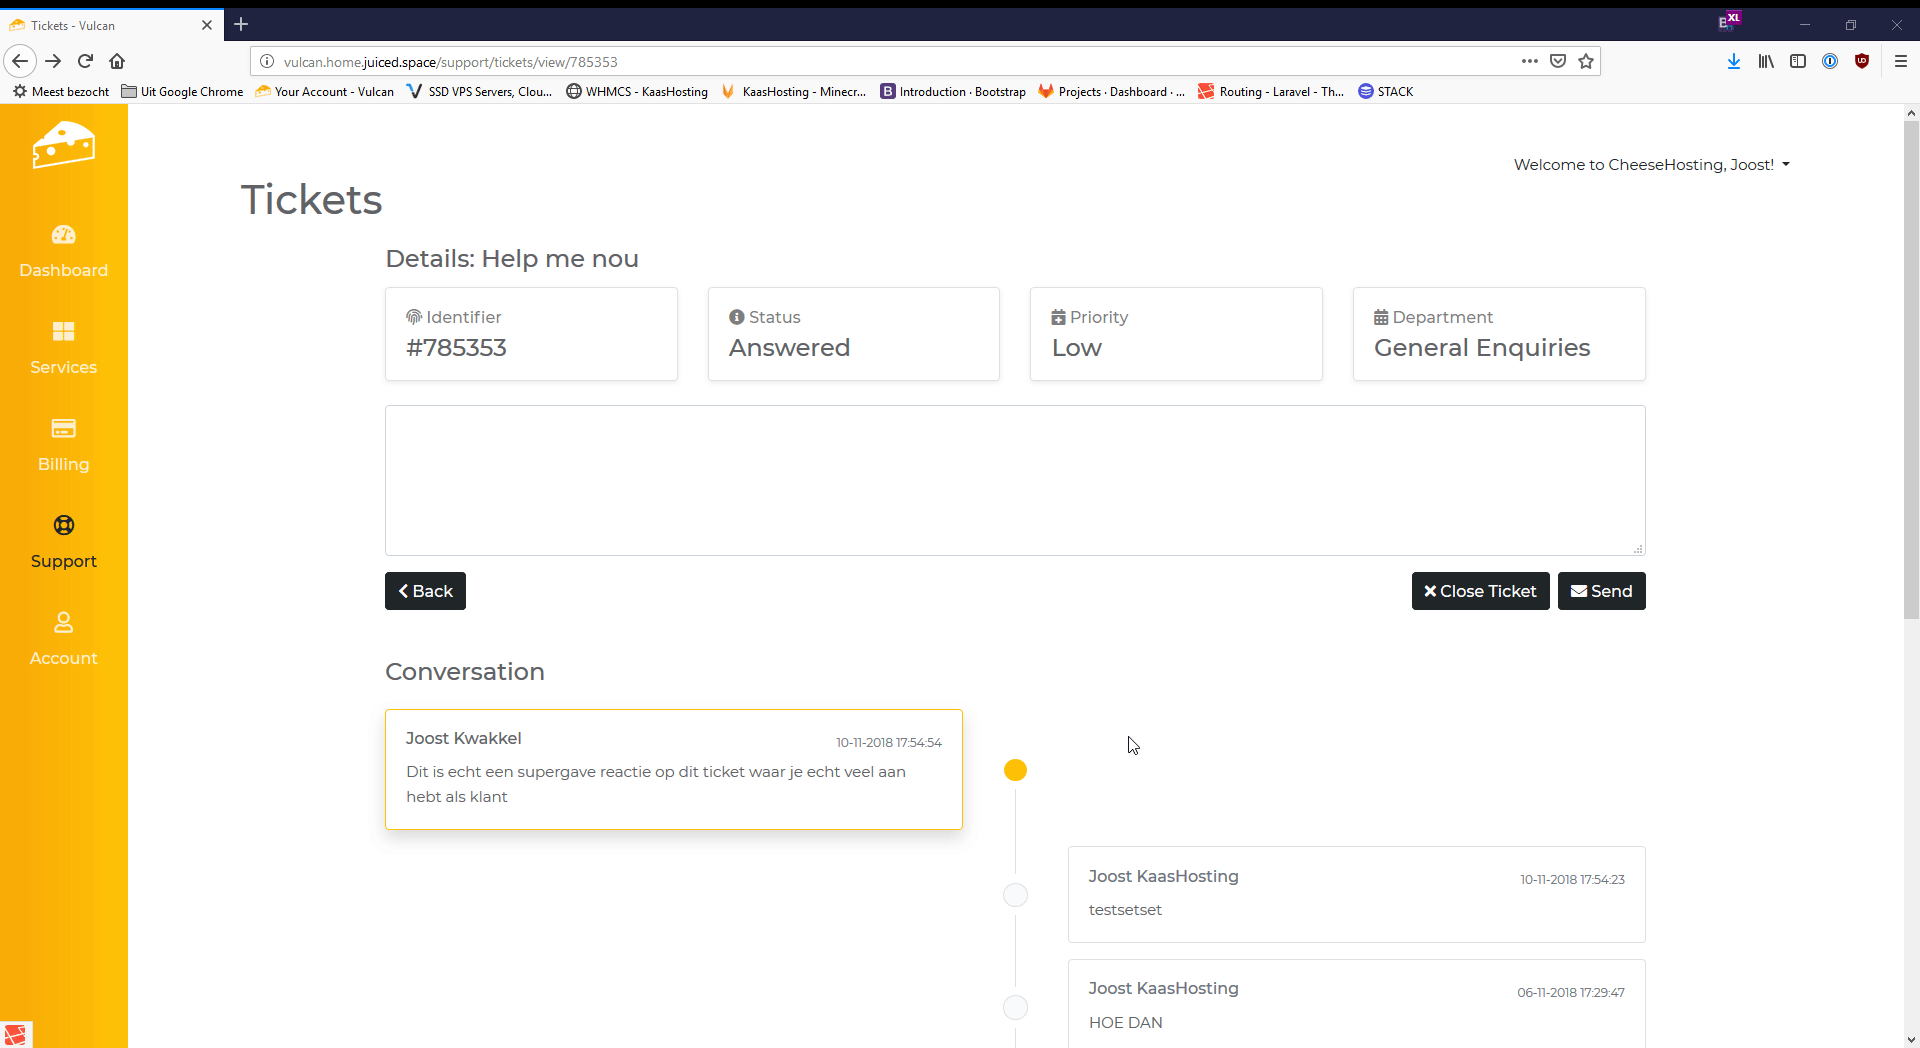Open the Billing card icon
Image resolution: width=1920 pixels, height=1048 pixels.
(63, 429)
